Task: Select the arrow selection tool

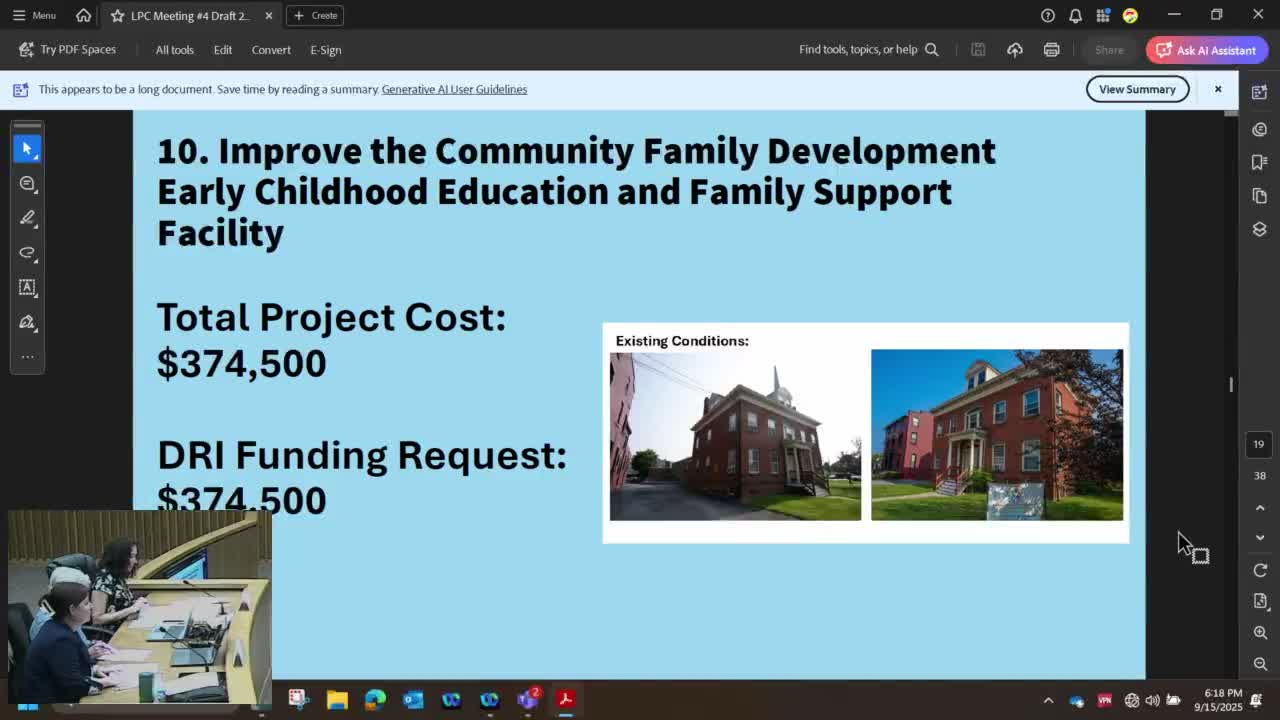Action: 27,148
